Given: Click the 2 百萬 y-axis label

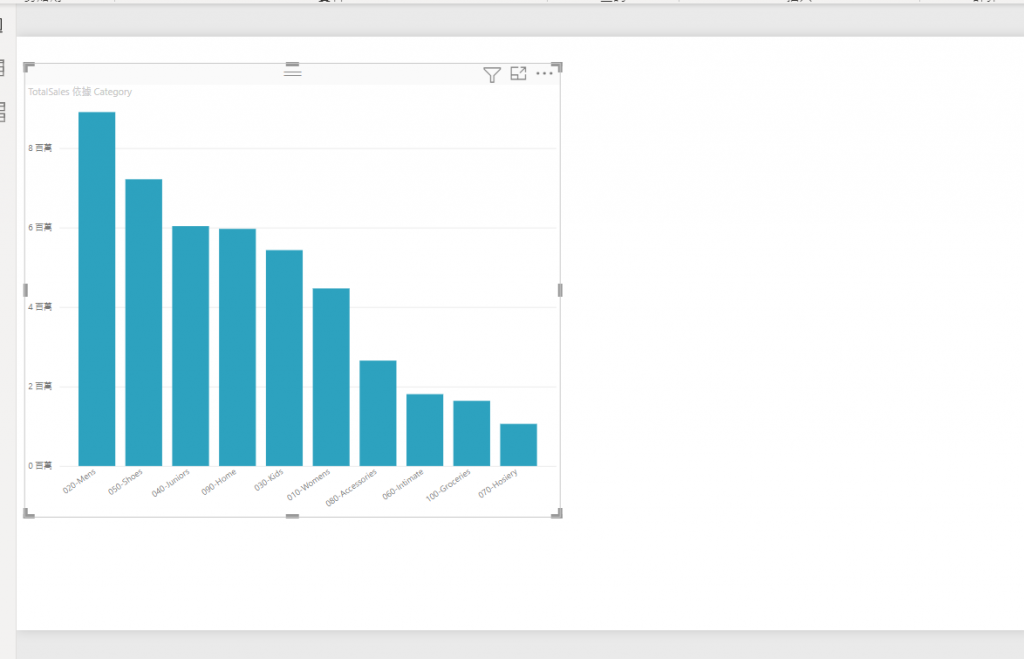Looking at the screenshot, I should [x=40, y=386].
